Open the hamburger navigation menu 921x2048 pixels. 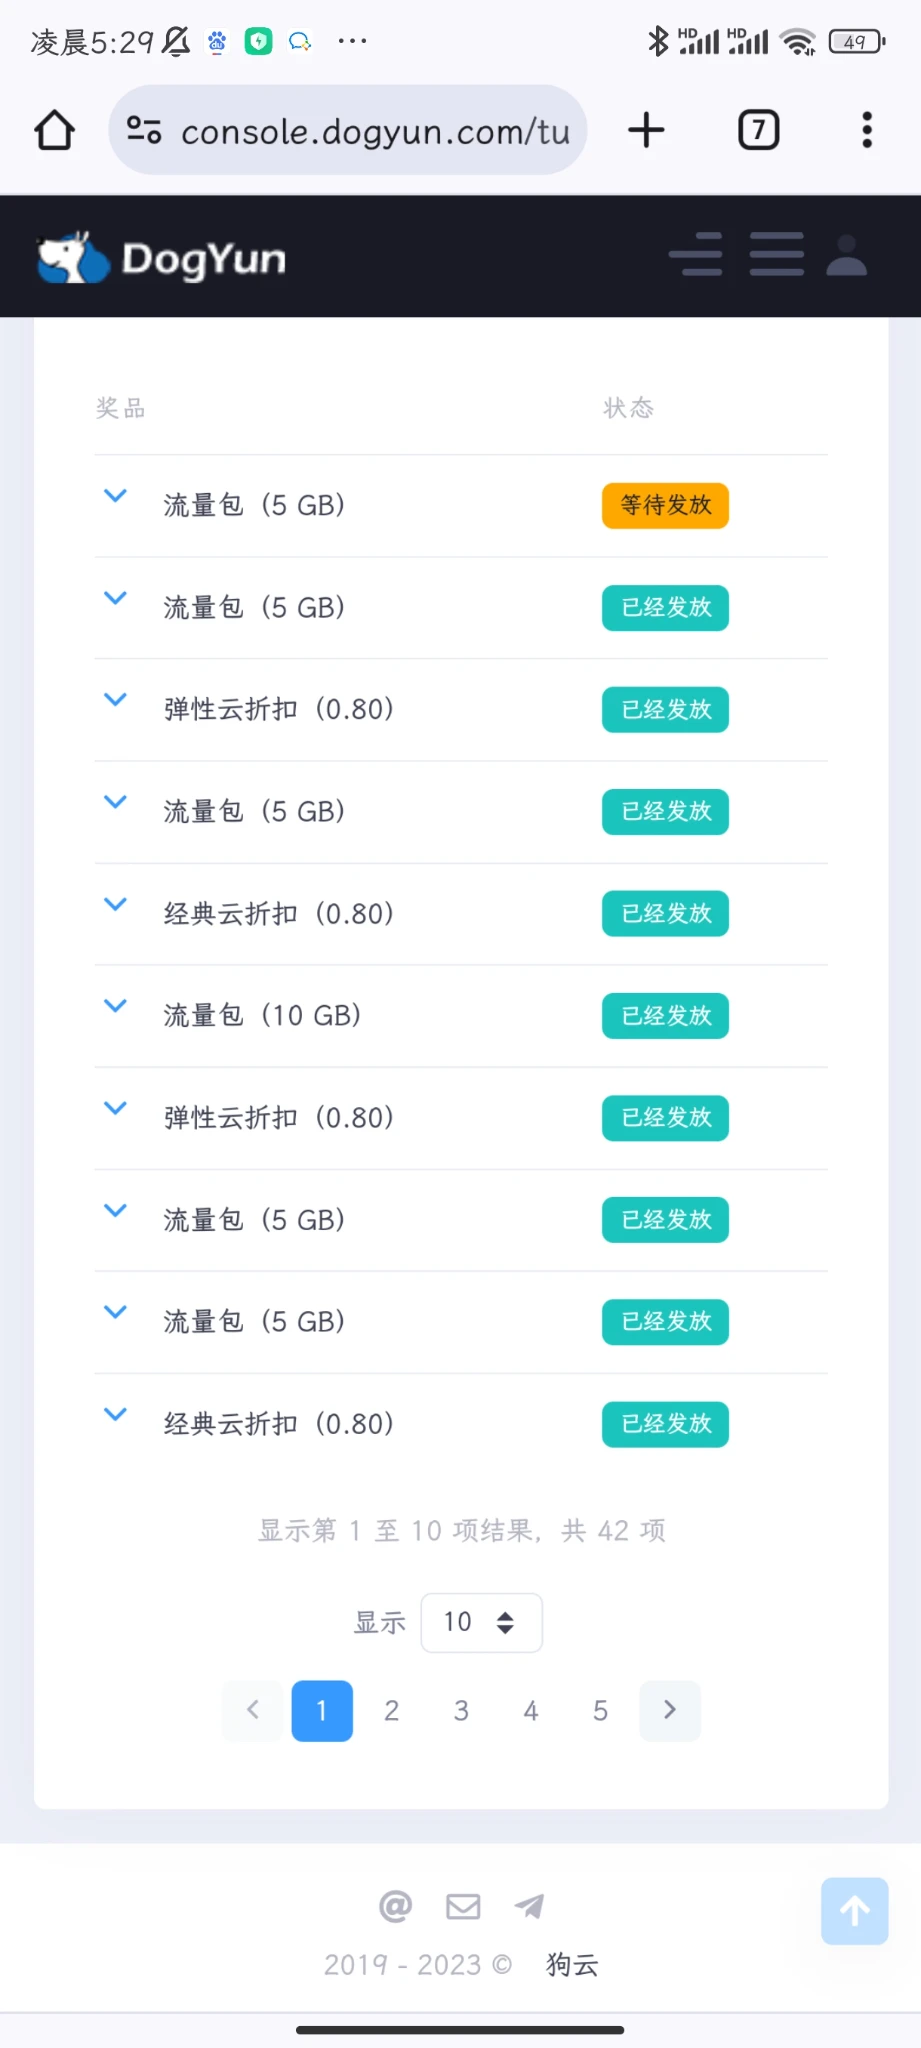777,255
